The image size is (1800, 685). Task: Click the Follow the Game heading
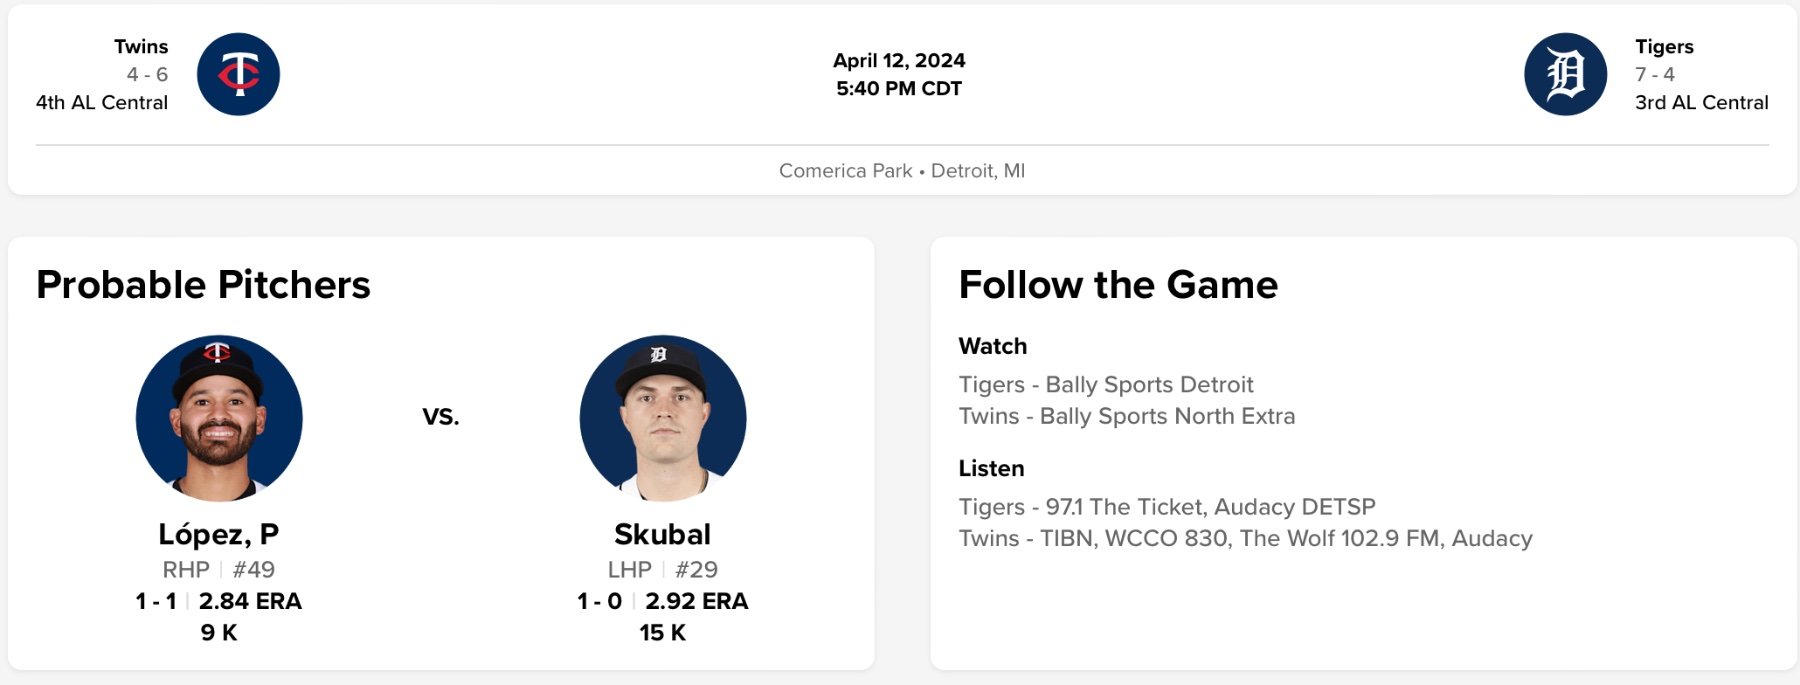tap(1118, 285)
